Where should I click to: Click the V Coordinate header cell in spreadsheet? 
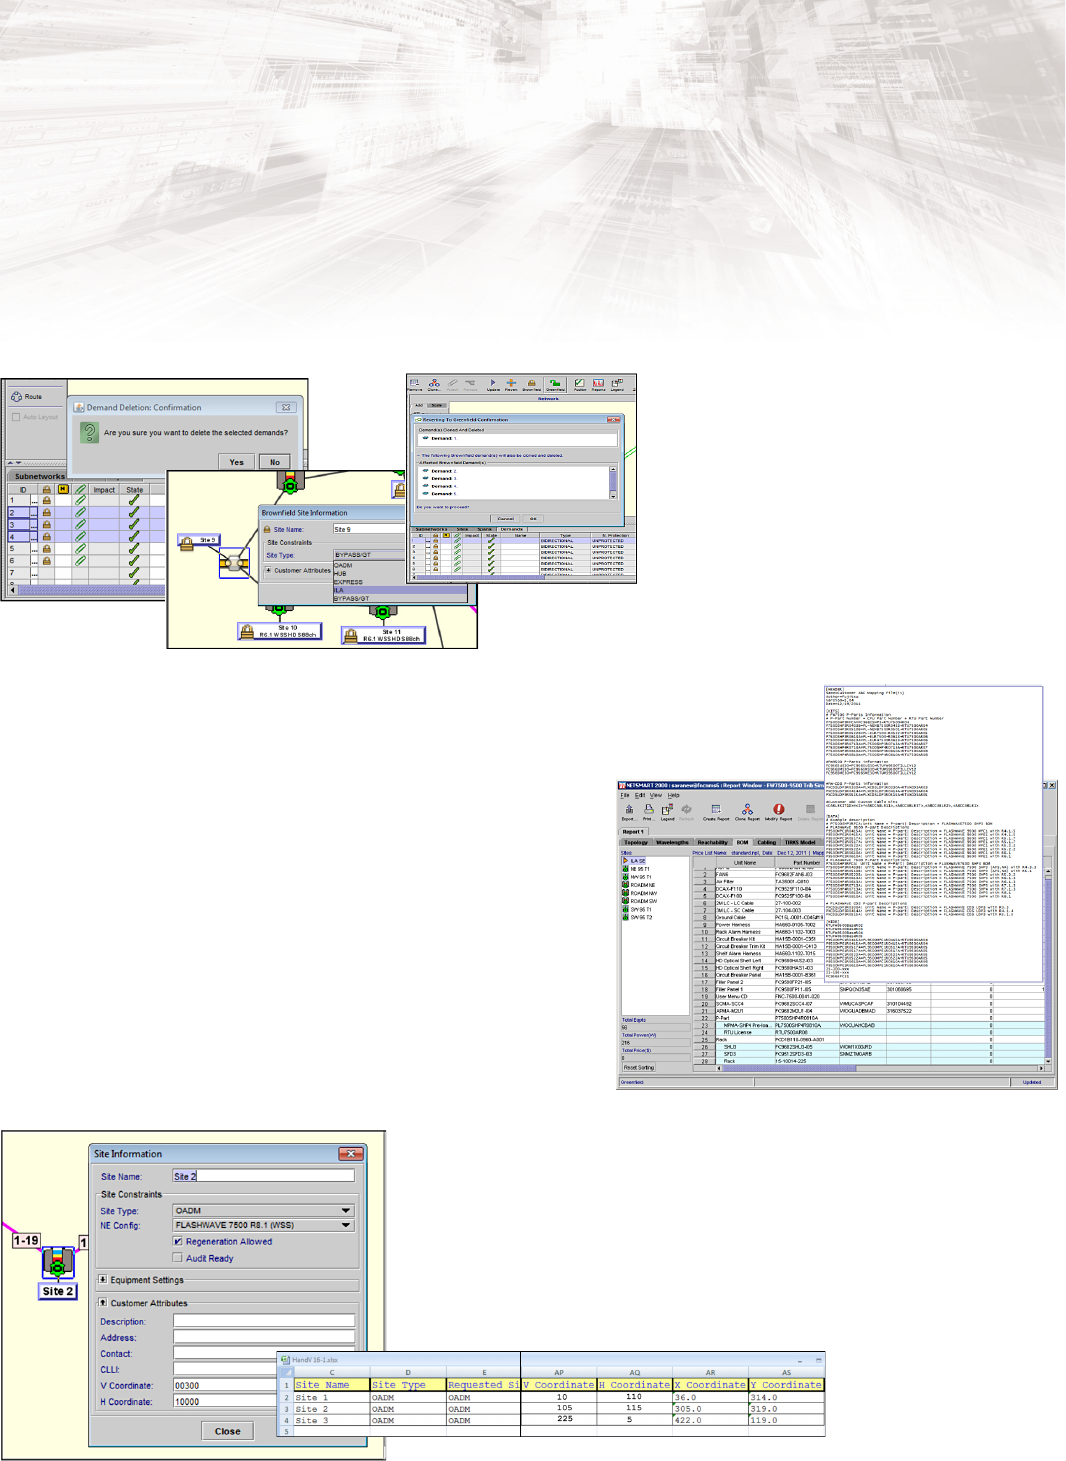[558, 1385]
